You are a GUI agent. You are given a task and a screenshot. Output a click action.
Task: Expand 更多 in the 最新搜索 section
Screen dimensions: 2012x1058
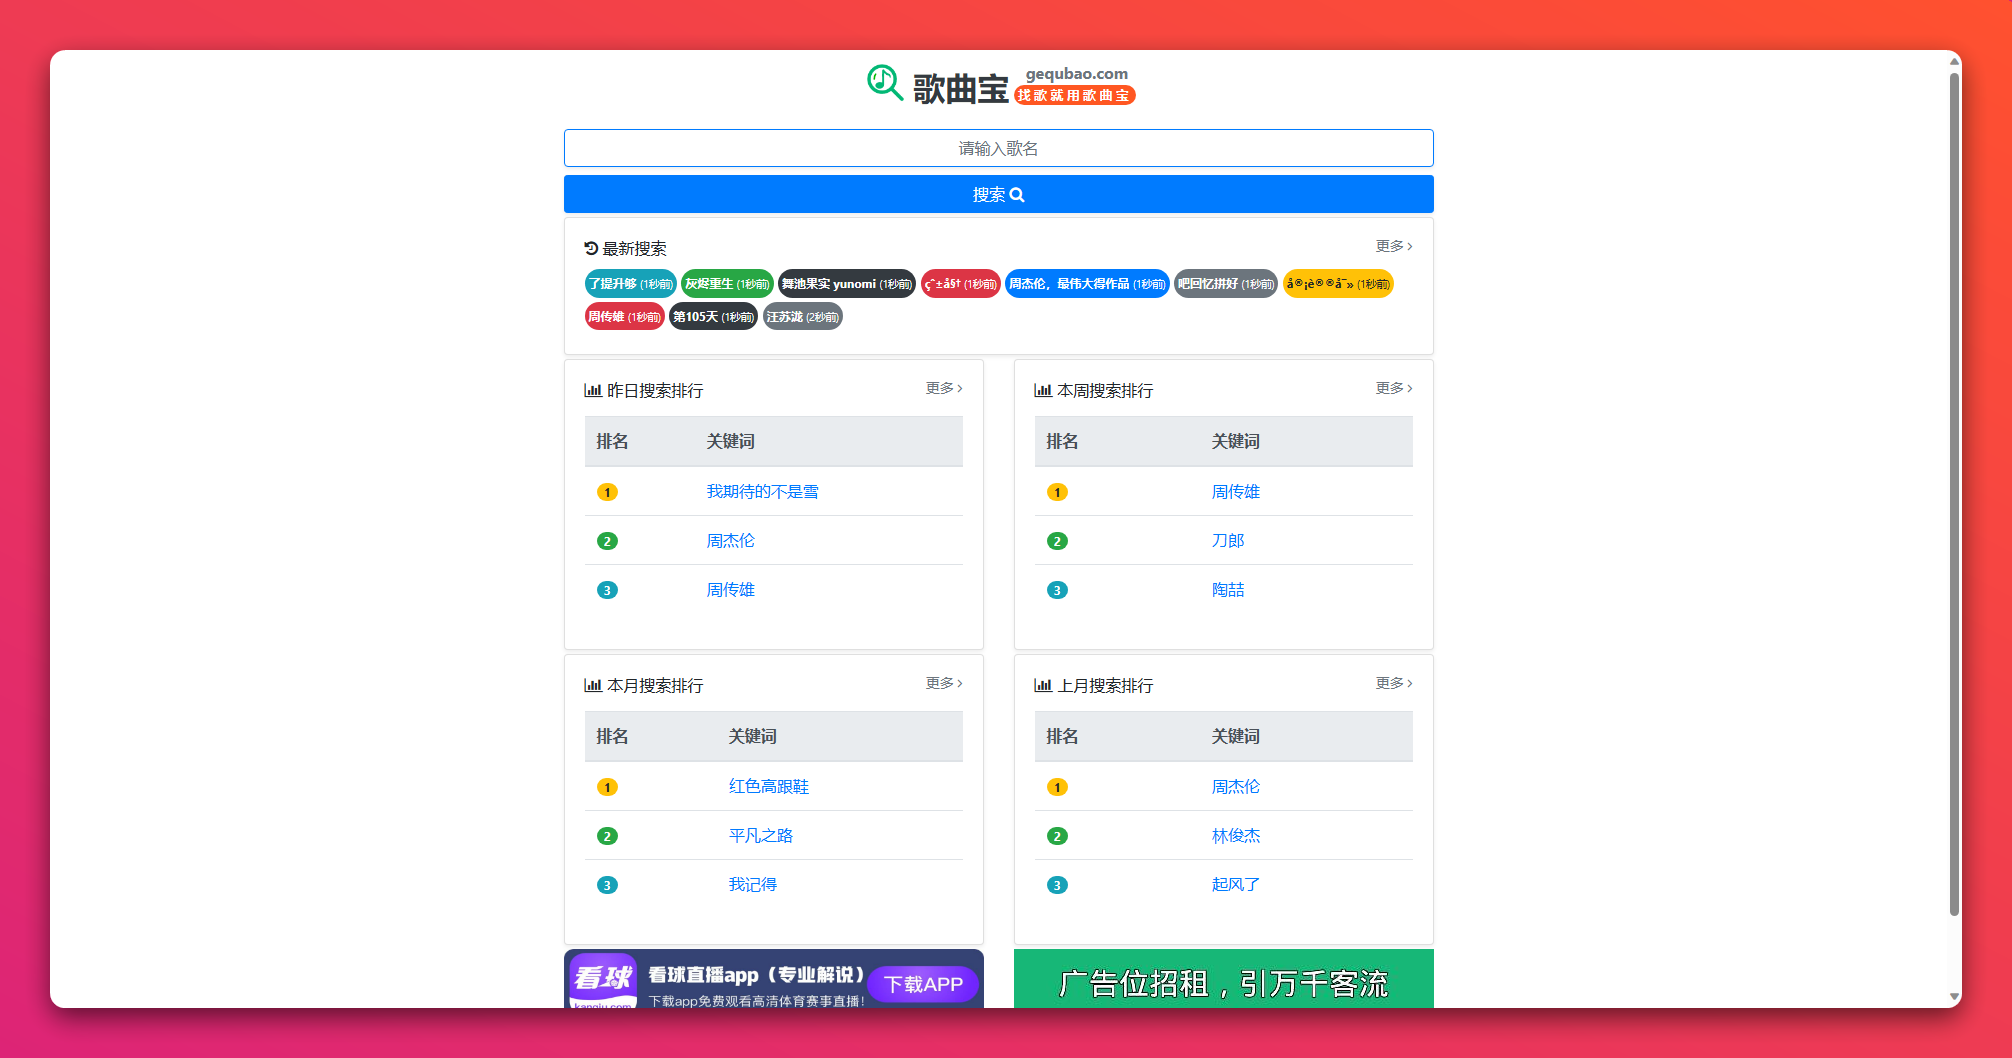point(1393,246)
